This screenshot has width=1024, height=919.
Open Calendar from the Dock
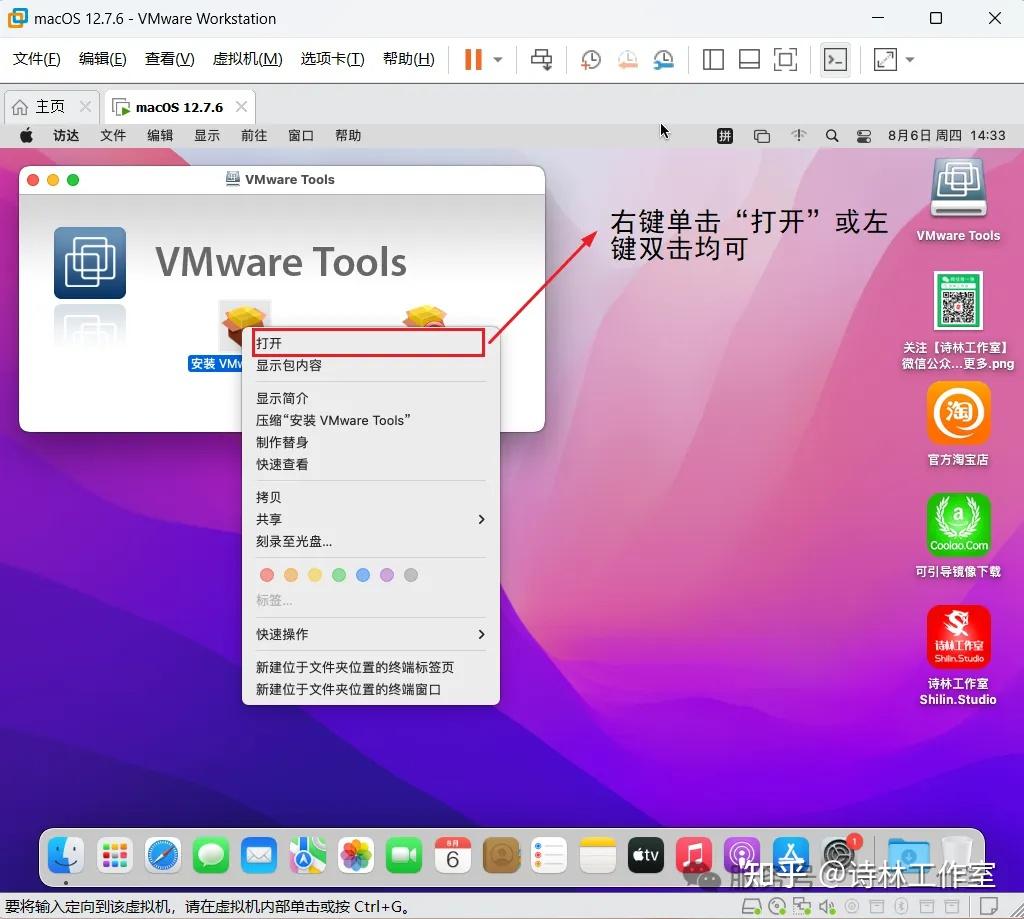(x=453, y=855)
